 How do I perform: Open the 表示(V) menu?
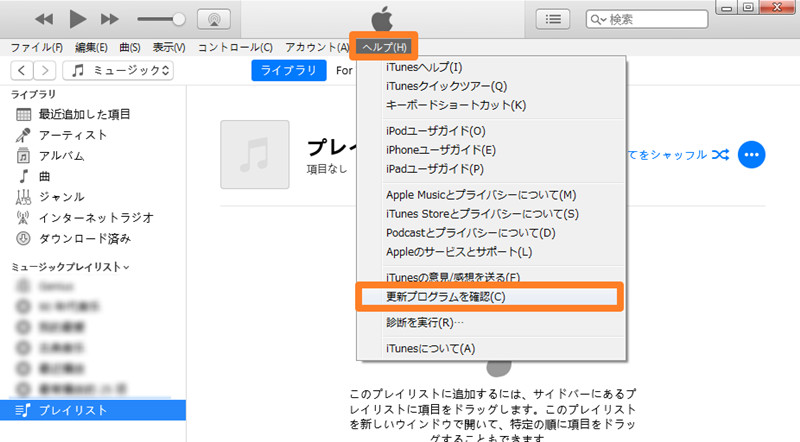169,47
